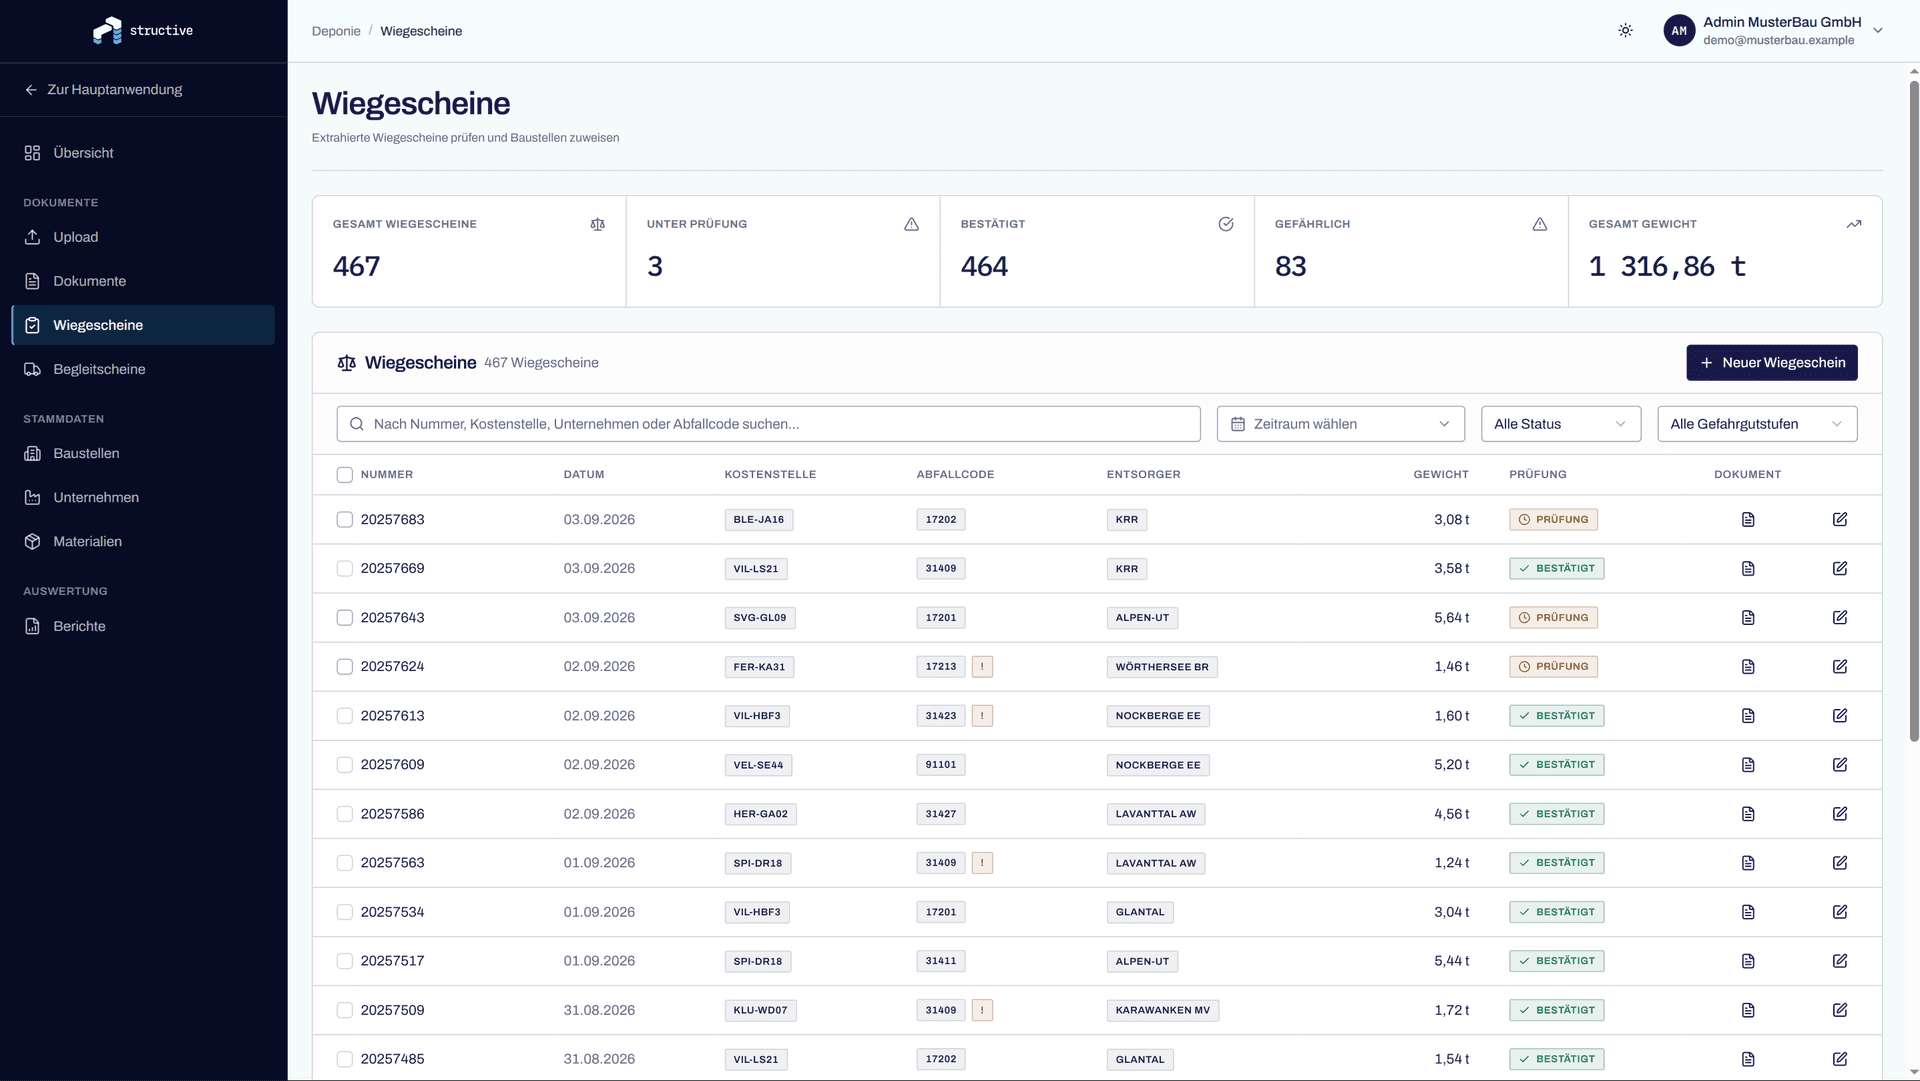
Task: Click warning triangle in Unter Prüfung card
Action: coord(911,224)
